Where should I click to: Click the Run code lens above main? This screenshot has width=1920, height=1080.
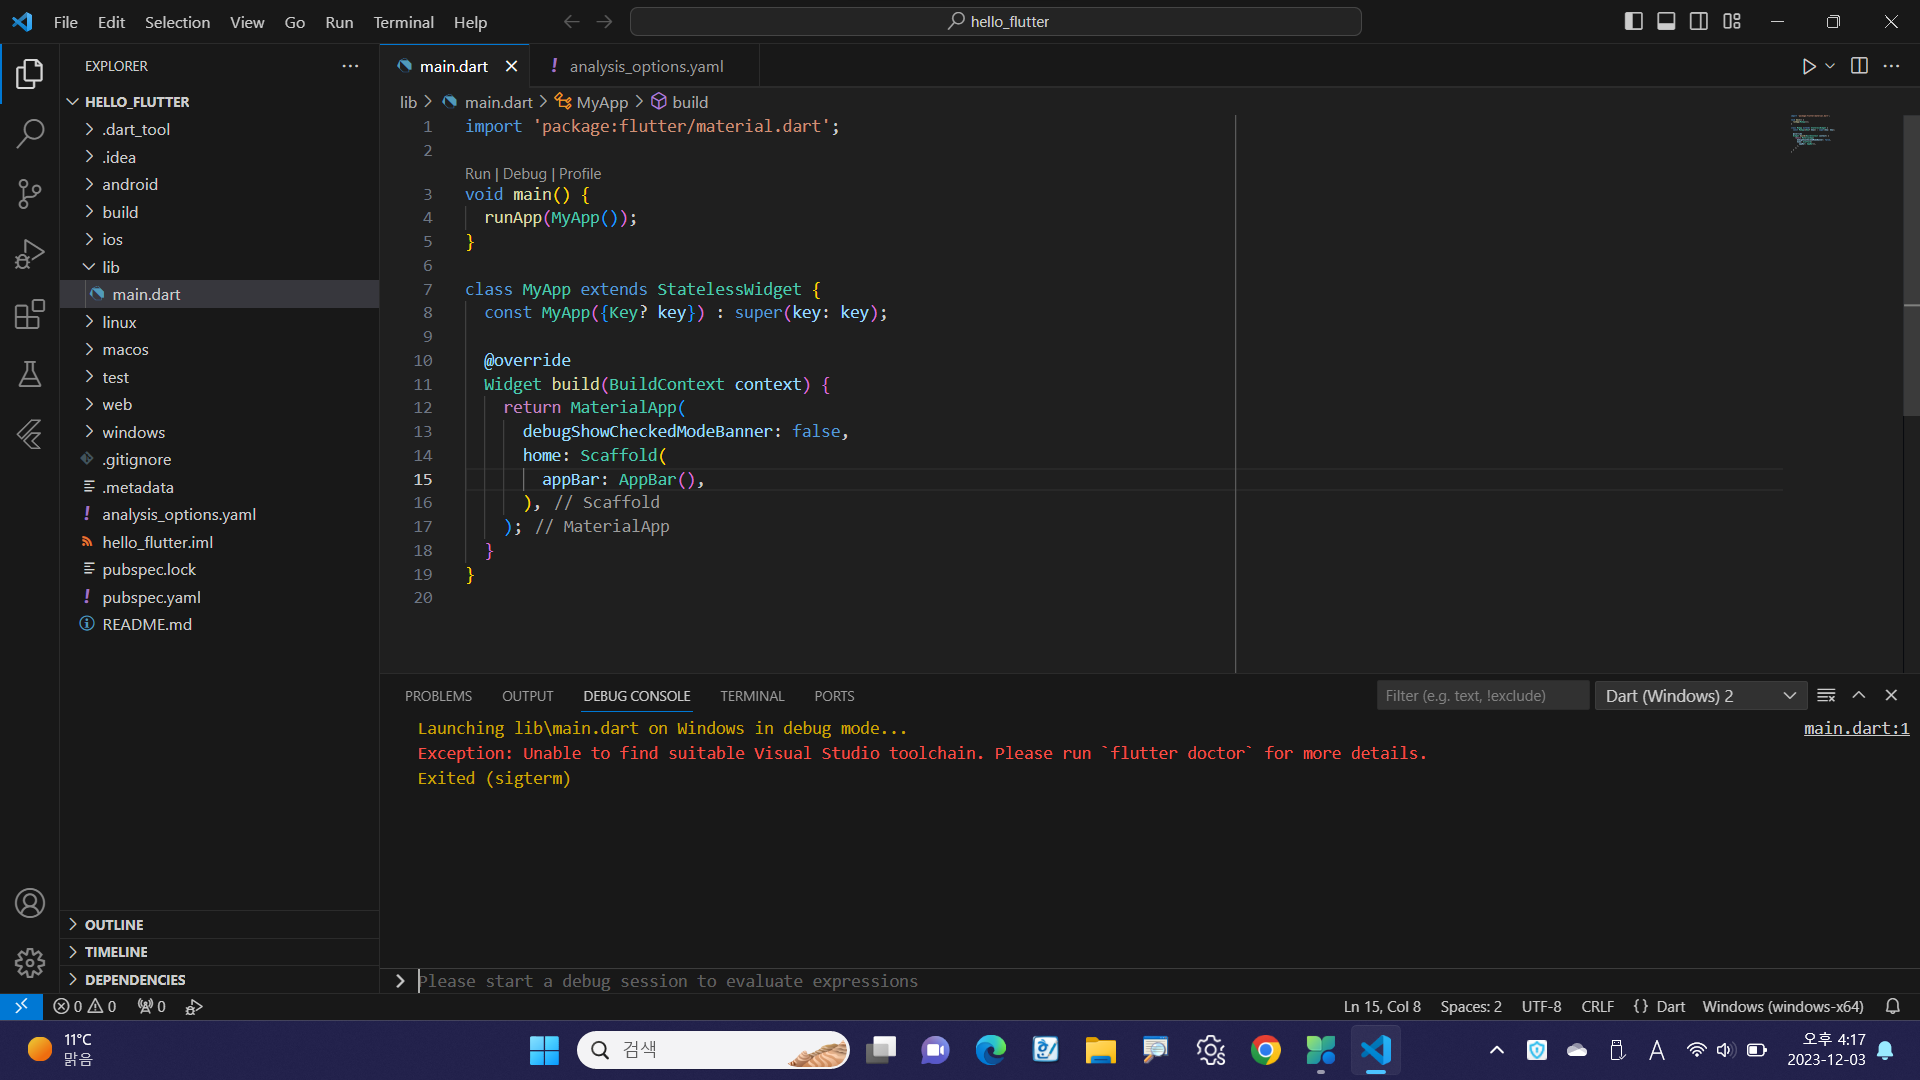pyautogui.click(x=478, y=174)
